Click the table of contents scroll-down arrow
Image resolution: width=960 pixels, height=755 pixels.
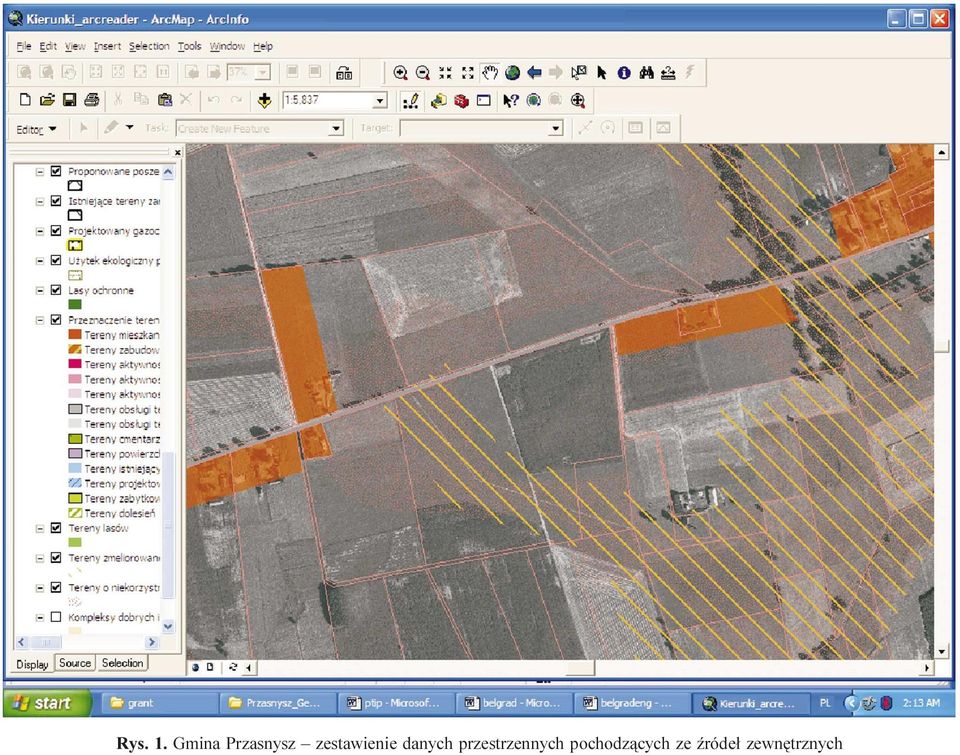(168, 626)
